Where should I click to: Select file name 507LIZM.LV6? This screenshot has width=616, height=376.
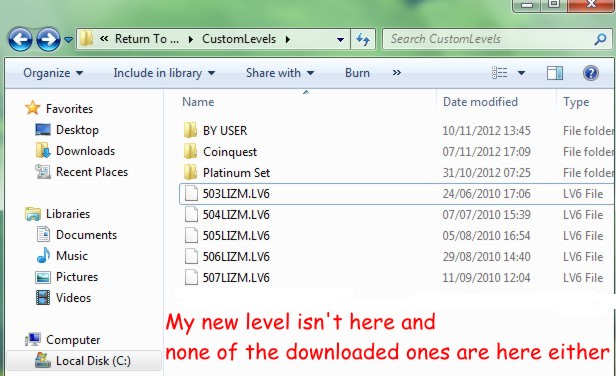(236, 278)
